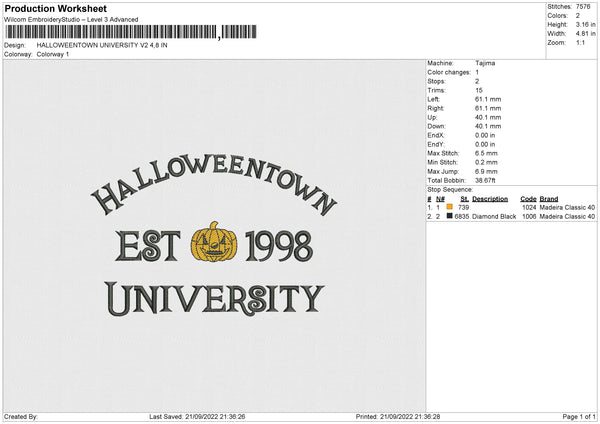Click the Machine value "Tajima"

point(485,63)
